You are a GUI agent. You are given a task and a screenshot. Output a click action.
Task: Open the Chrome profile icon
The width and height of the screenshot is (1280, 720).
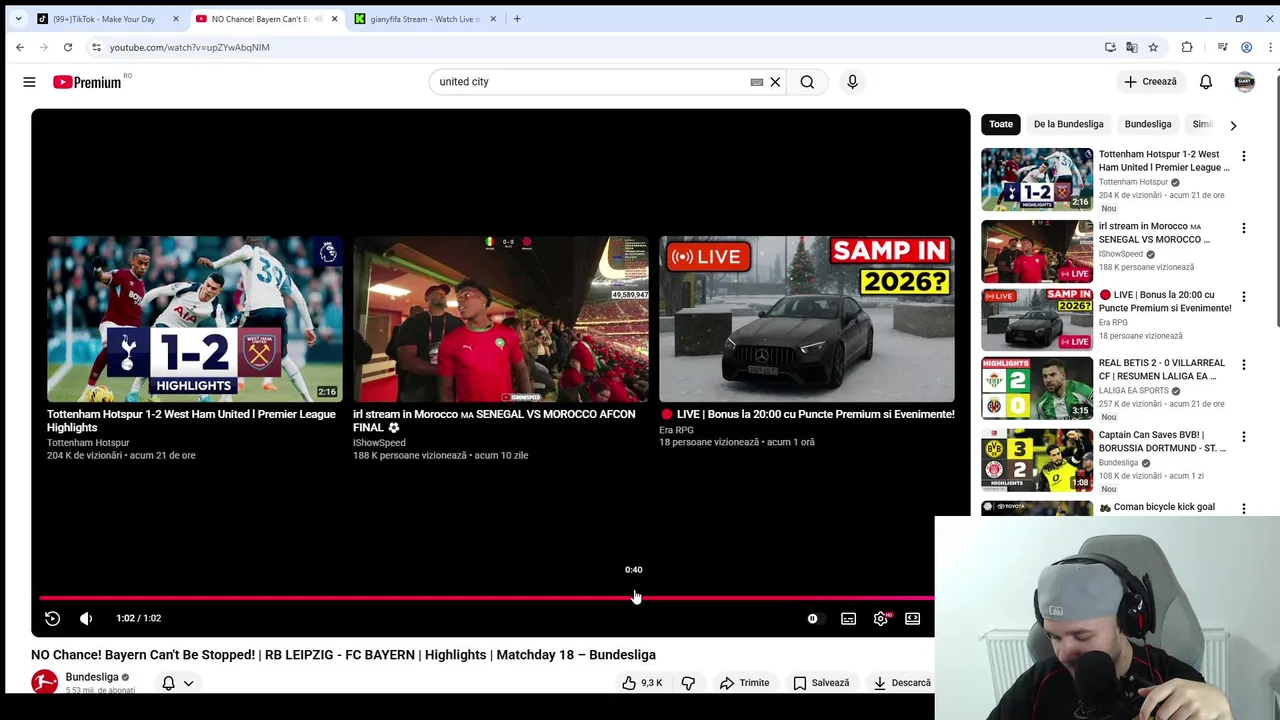[x=1246, y=47]
